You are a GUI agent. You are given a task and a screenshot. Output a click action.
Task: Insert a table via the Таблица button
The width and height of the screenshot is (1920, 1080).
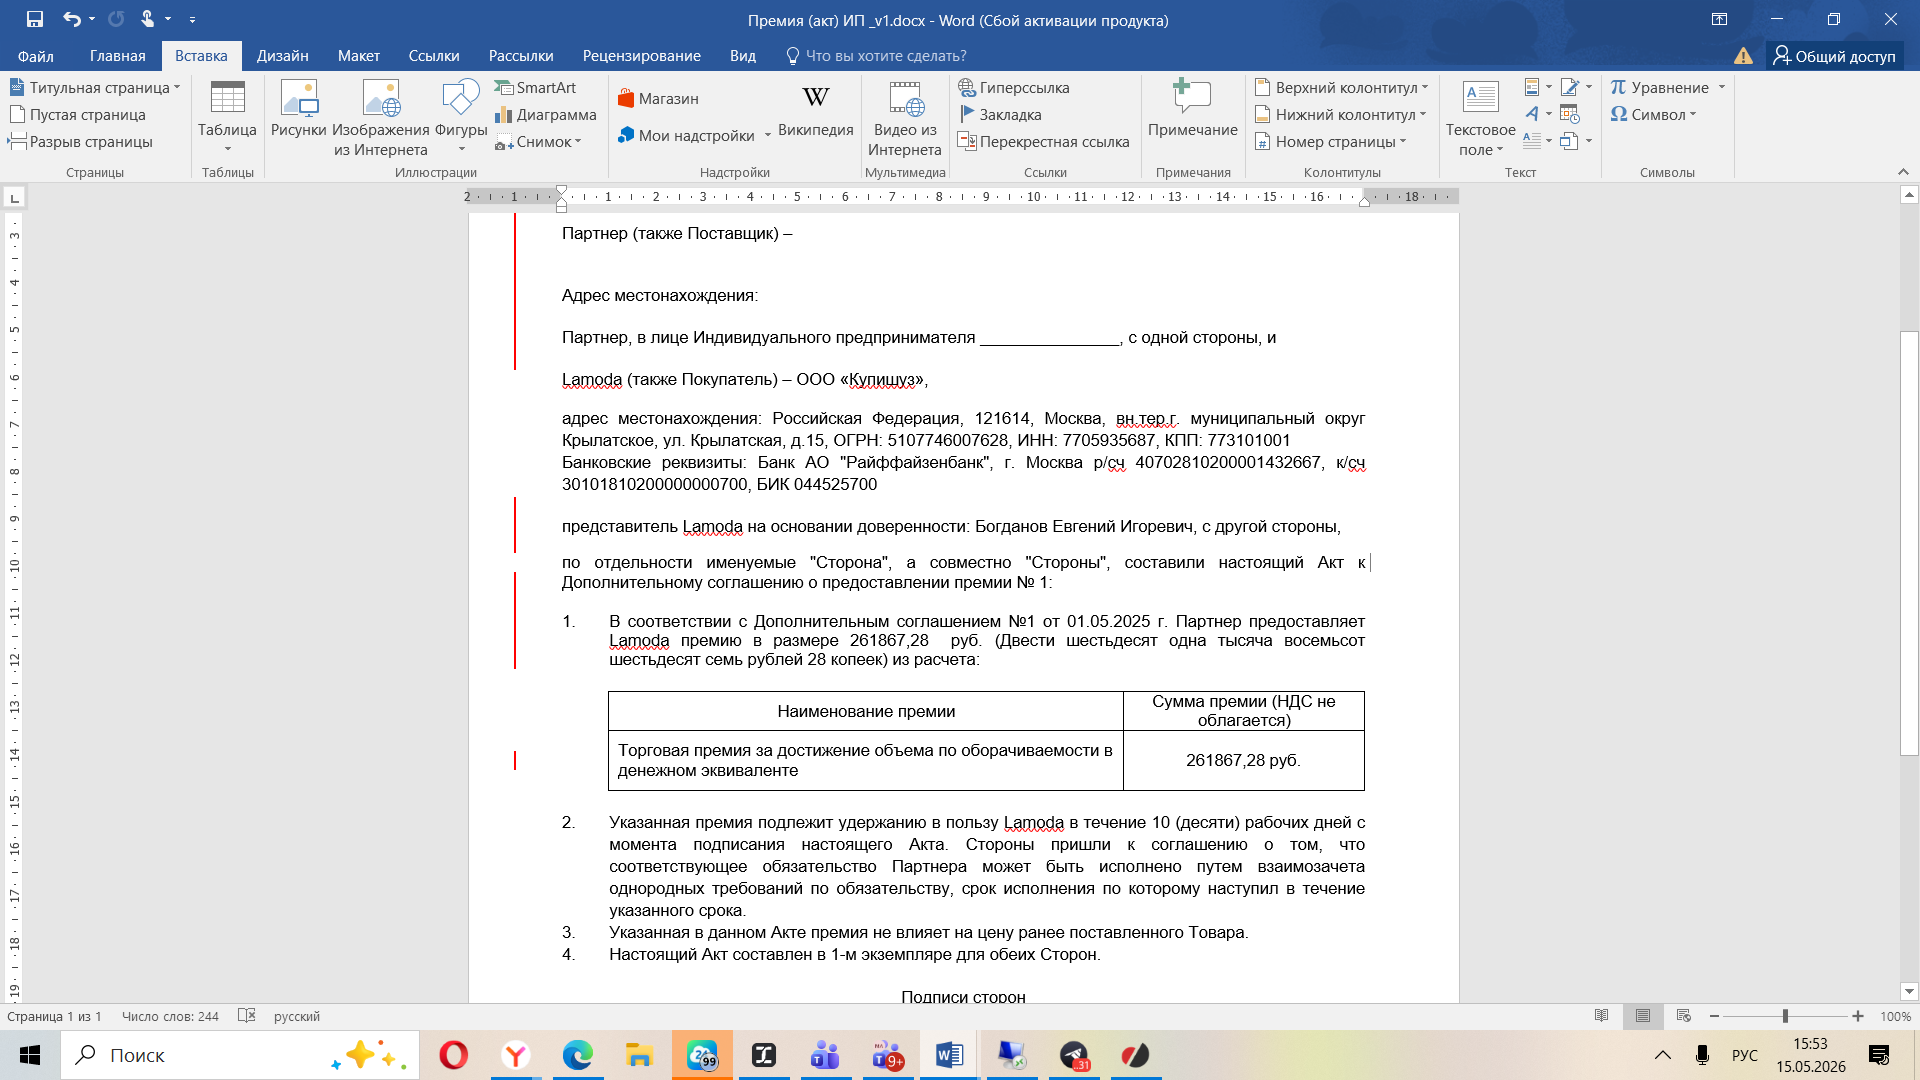227,117
